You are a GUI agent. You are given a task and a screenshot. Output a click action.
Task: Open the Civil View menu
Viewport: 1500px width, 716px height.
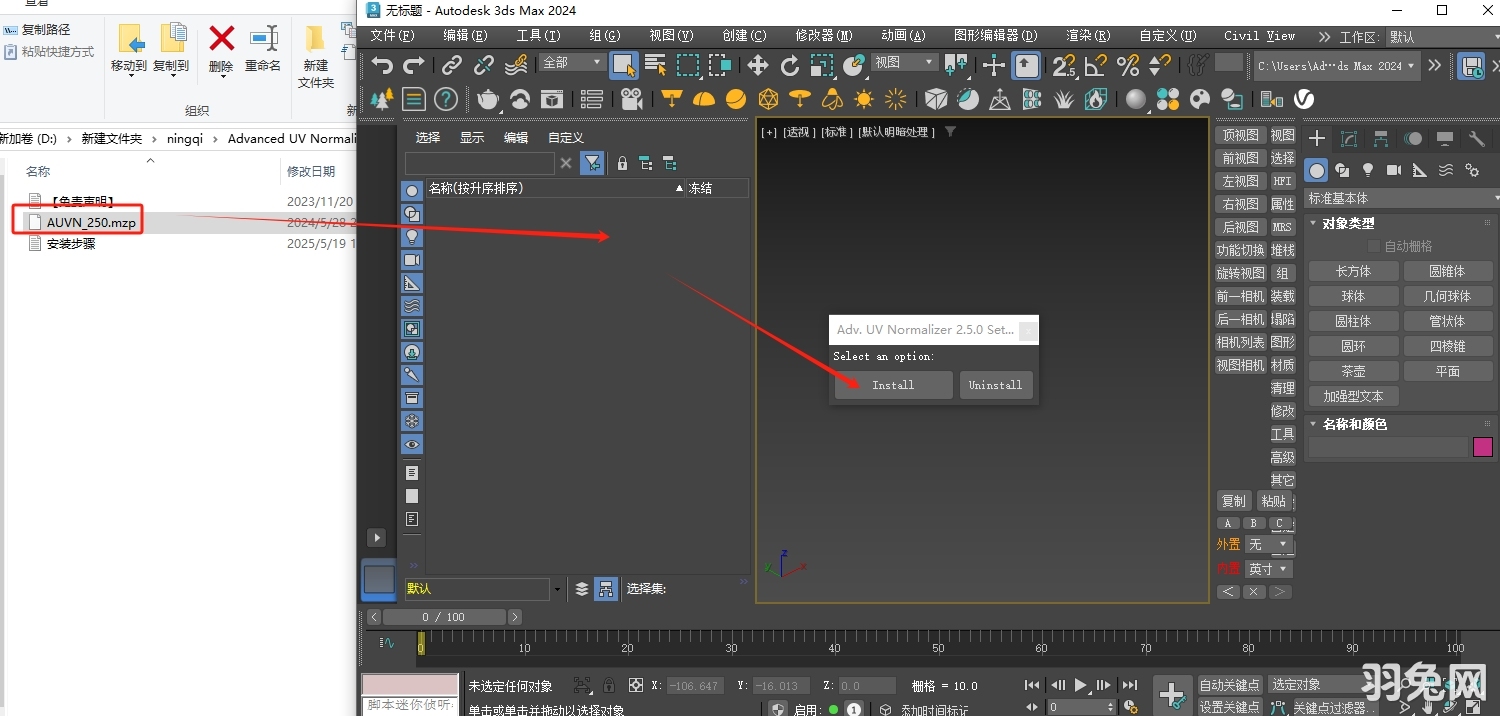[x=1257, y=36]
